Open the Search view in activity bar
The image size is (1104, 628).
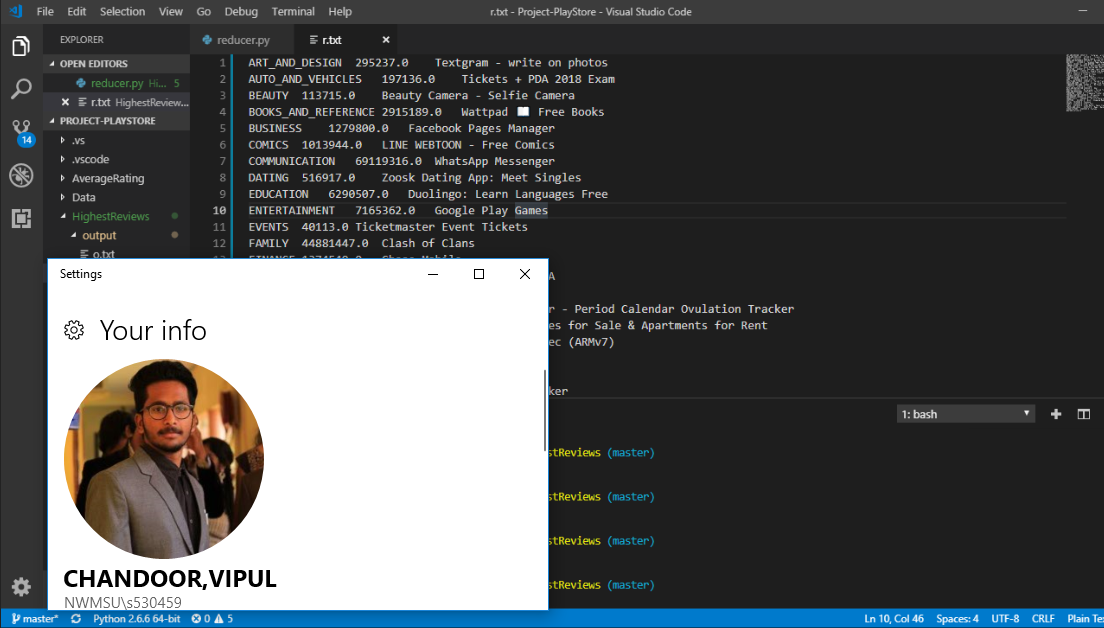point(21,90)
